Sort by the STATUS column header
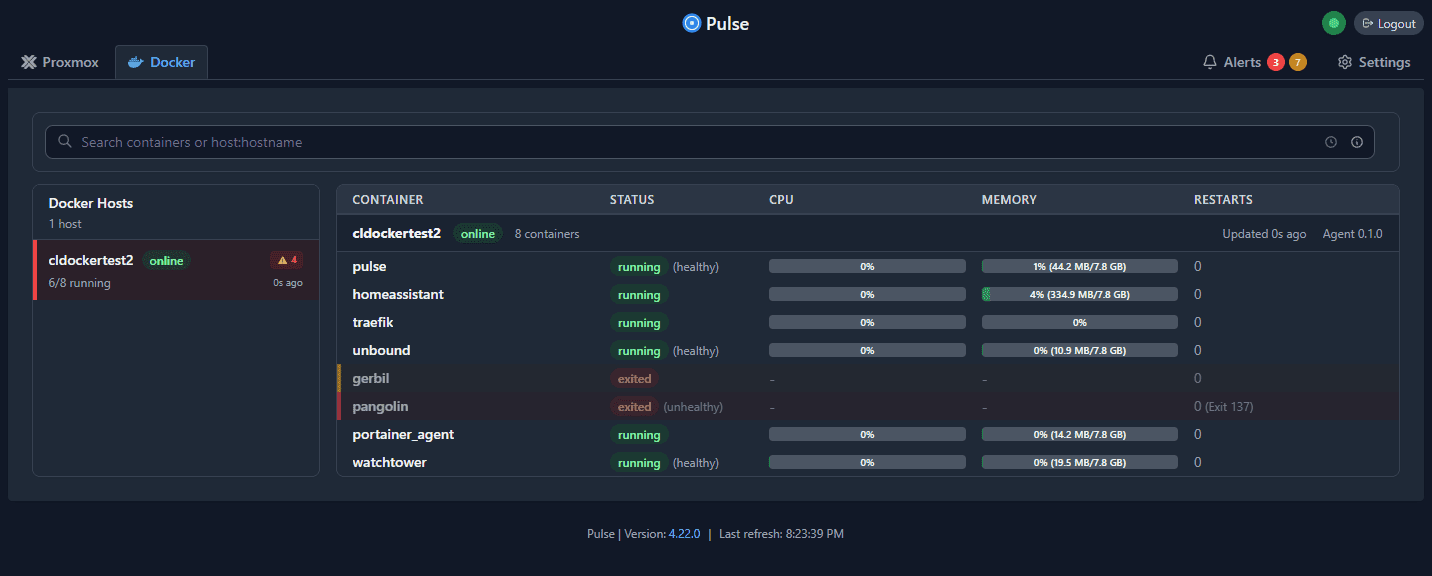The image size is (1432, 576). point(632,200)
